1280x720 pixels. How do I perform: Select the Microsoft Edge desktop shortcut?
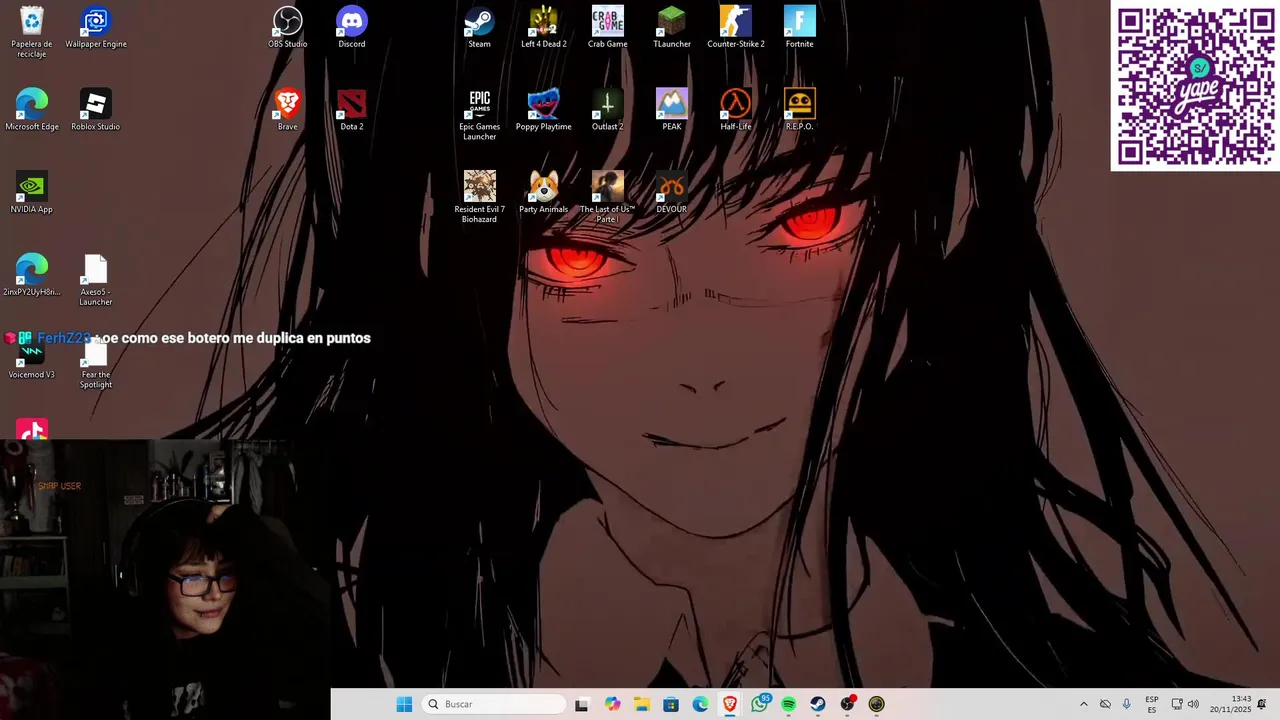point(32,110)
